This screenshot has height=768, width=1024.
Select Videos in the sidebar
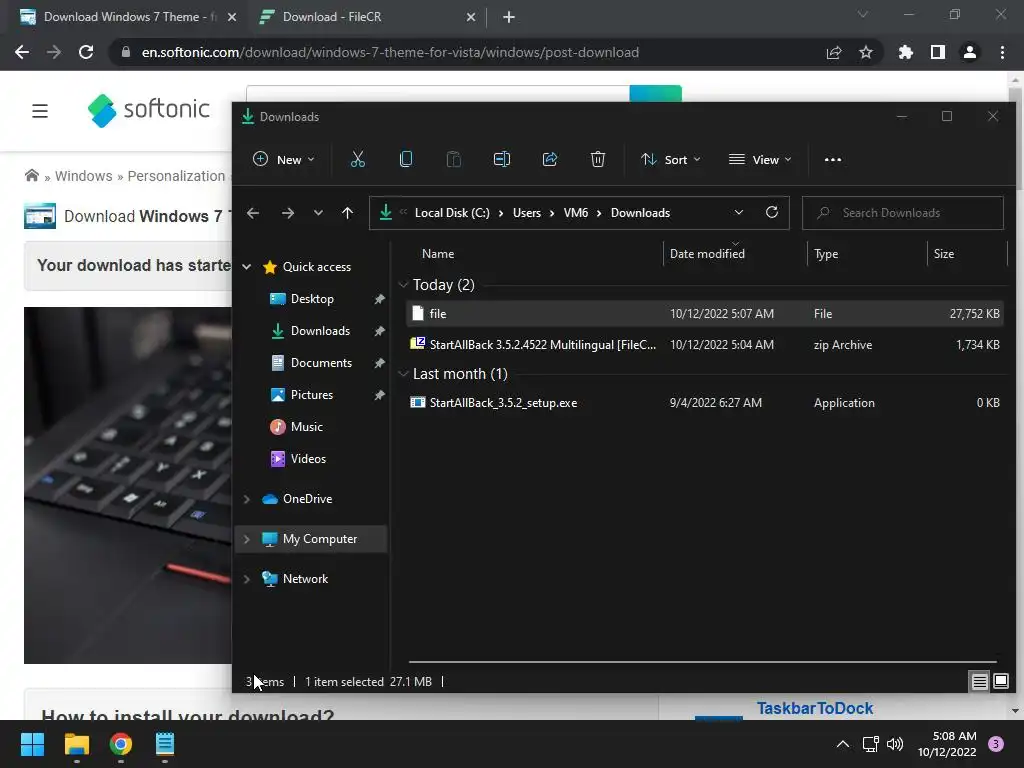coord(308,458)
